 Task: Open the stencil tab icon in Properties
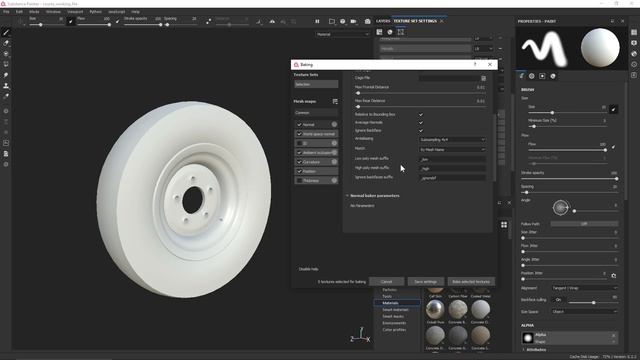tap(542, 76)
